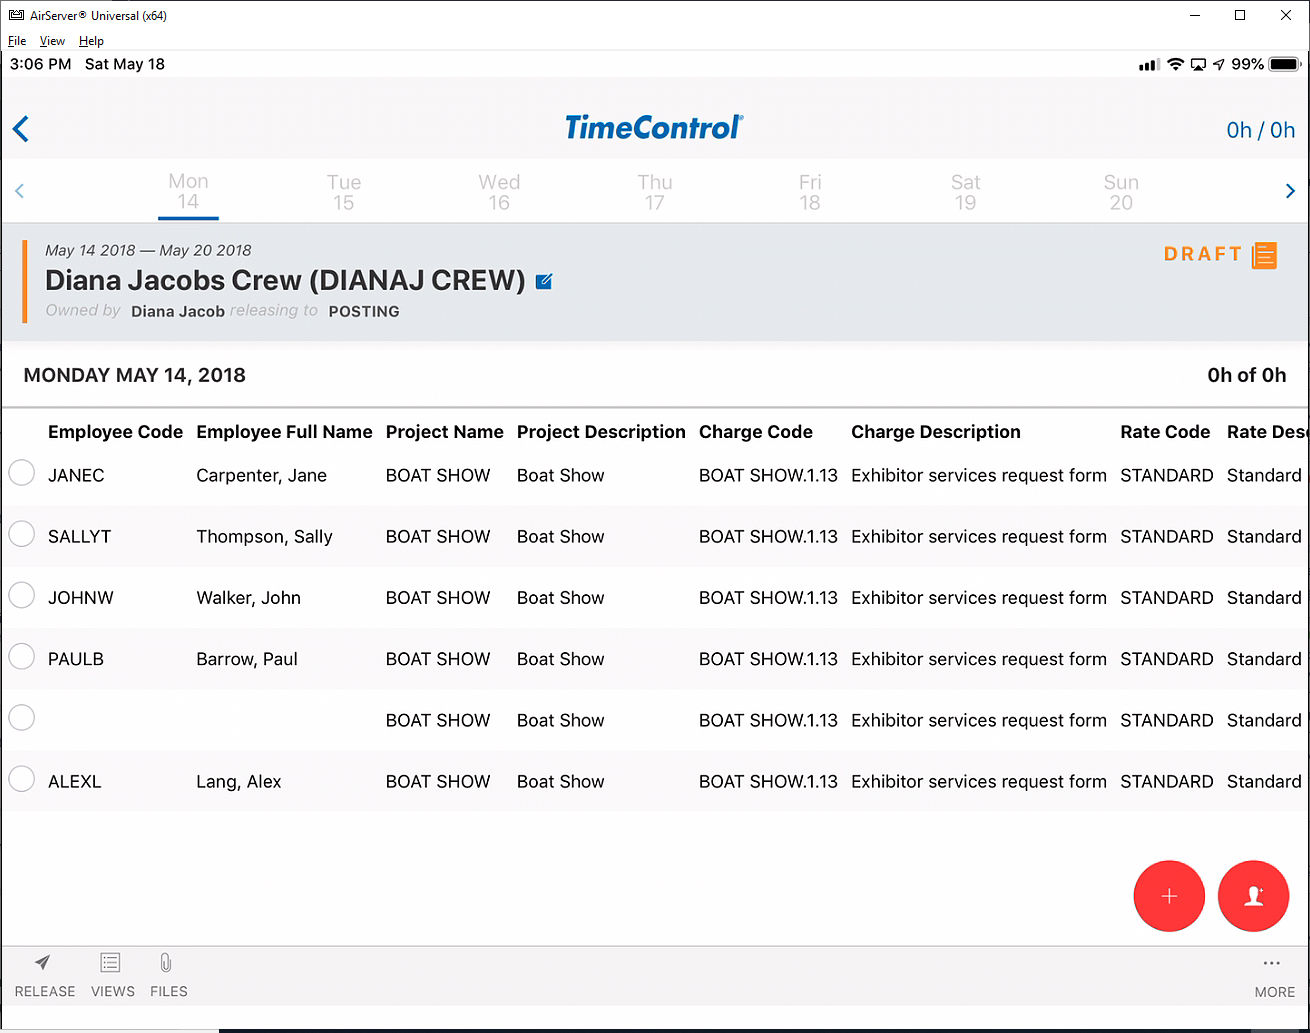
Task: Tap the Carpenter, Jane name cell
Action: coord(261,475)
